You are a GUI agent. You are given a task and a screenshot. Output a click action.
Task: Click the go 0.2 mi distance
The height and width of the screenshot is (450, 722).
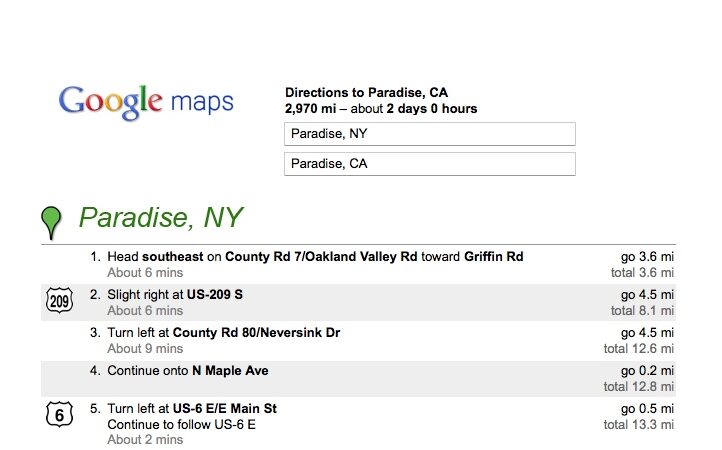point(647,371)
